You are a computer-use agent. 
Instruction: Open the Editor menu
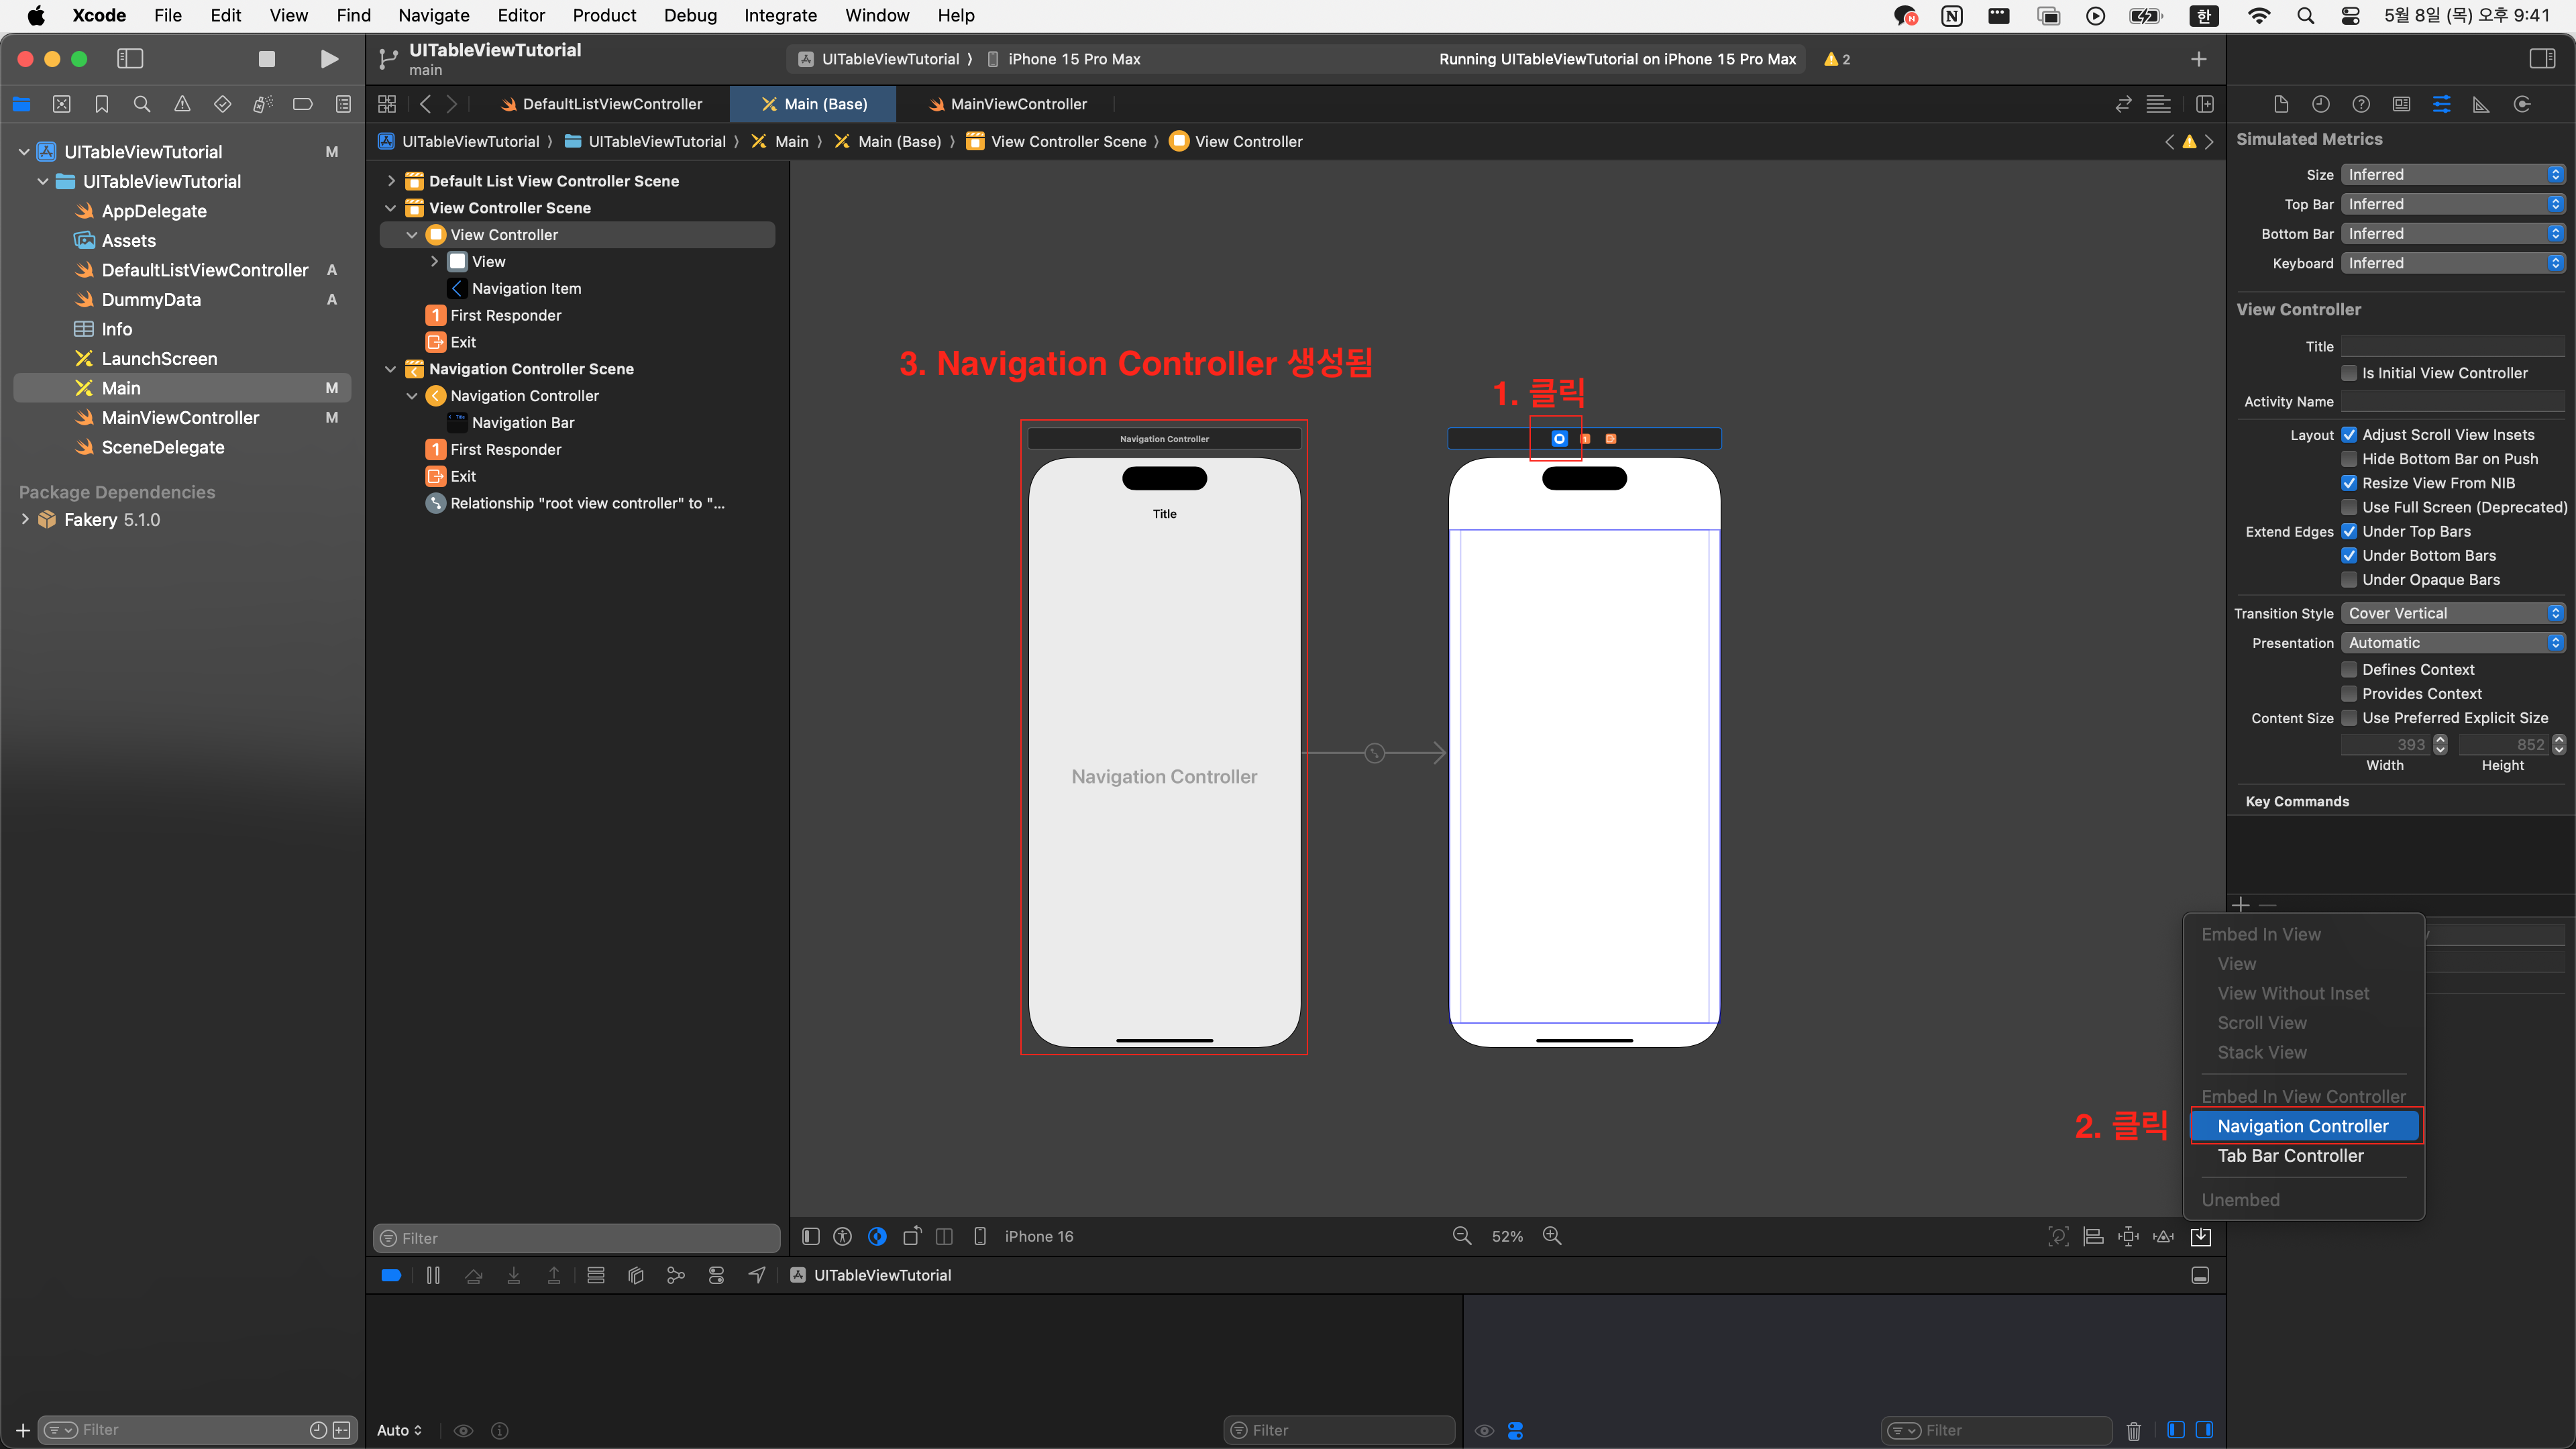(521, 15)
